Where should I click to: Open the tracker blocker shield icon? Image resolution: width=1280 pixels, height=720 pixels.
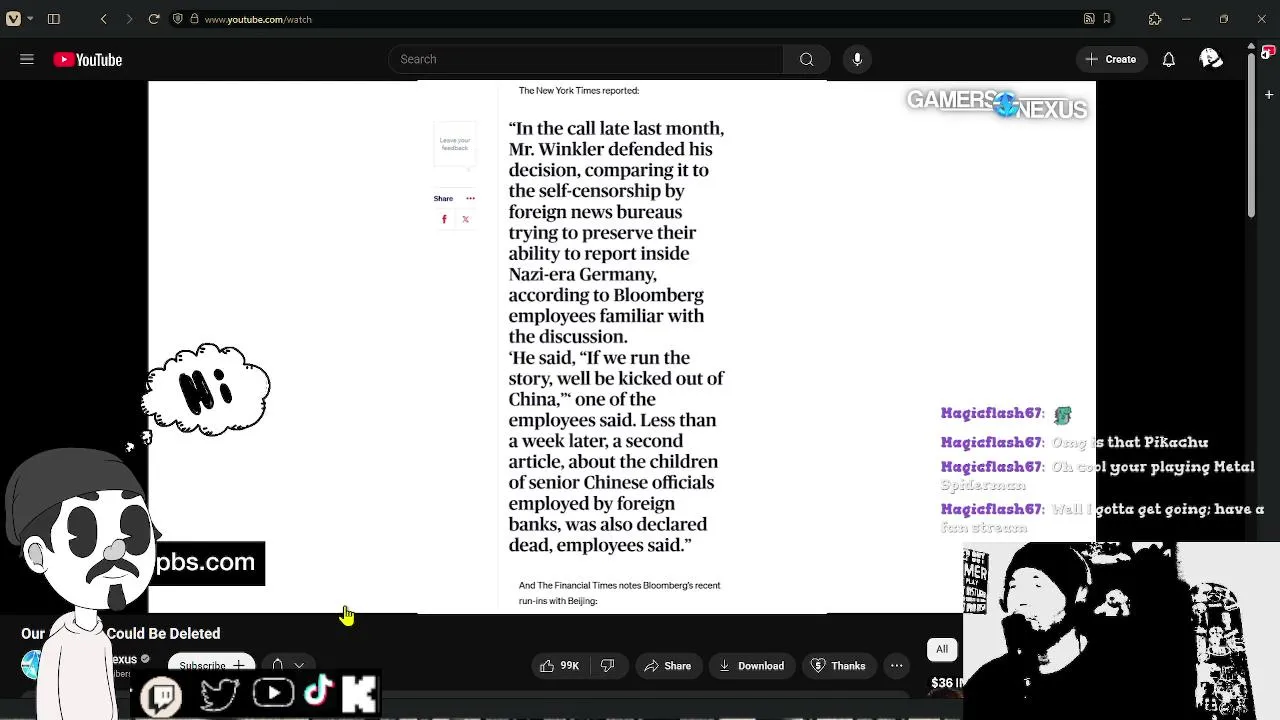178,19
